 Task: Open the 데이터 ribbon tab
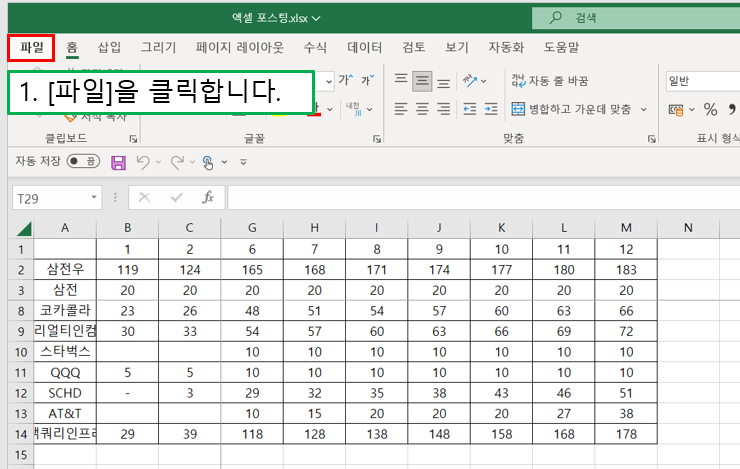click(x=365, y=48)
